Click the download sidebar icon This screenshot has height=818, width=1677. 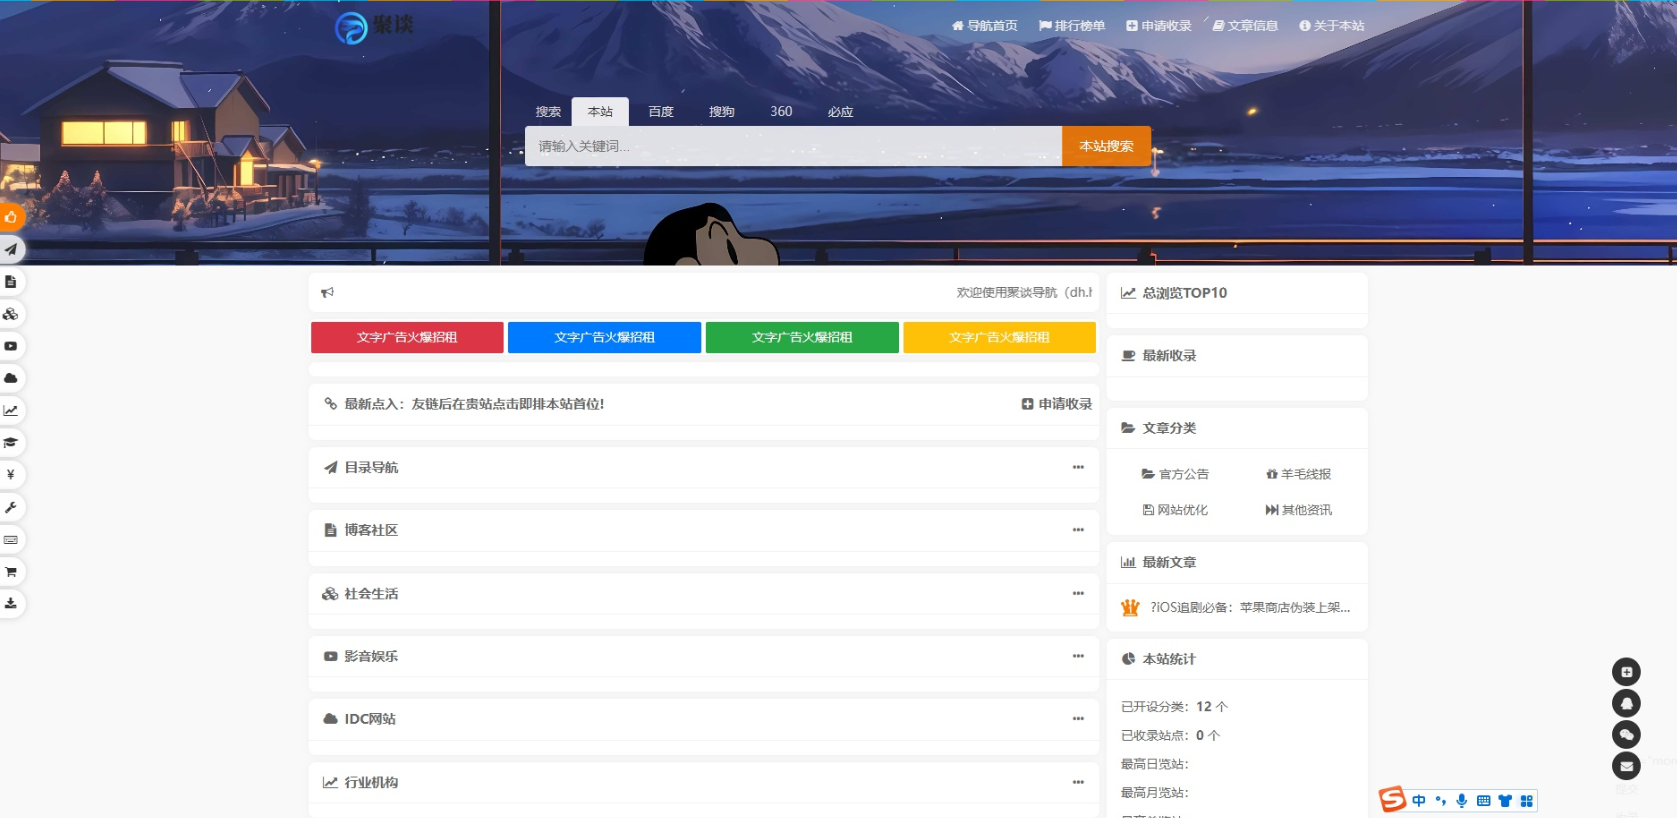pyautogui.click(x=10, y=603)
